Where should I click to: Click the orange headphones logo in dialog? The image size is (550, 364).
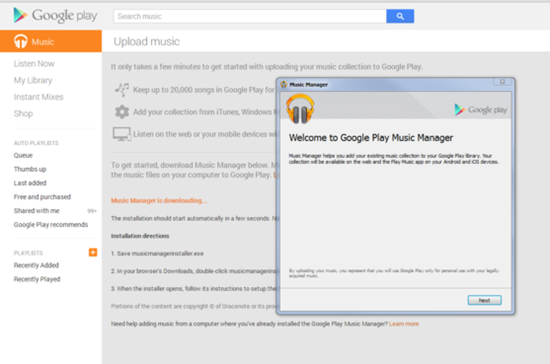(300, 109)
